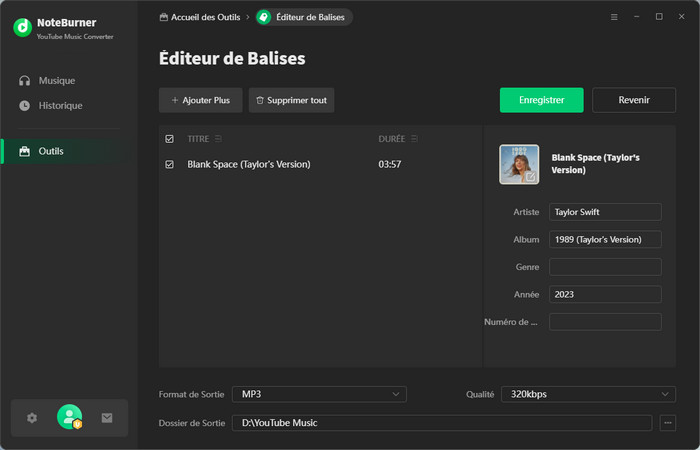Viewport: 700px width, 450px height.
Task: Open the Format de Sortie MP3 dropdown
Action: (319, 394)
